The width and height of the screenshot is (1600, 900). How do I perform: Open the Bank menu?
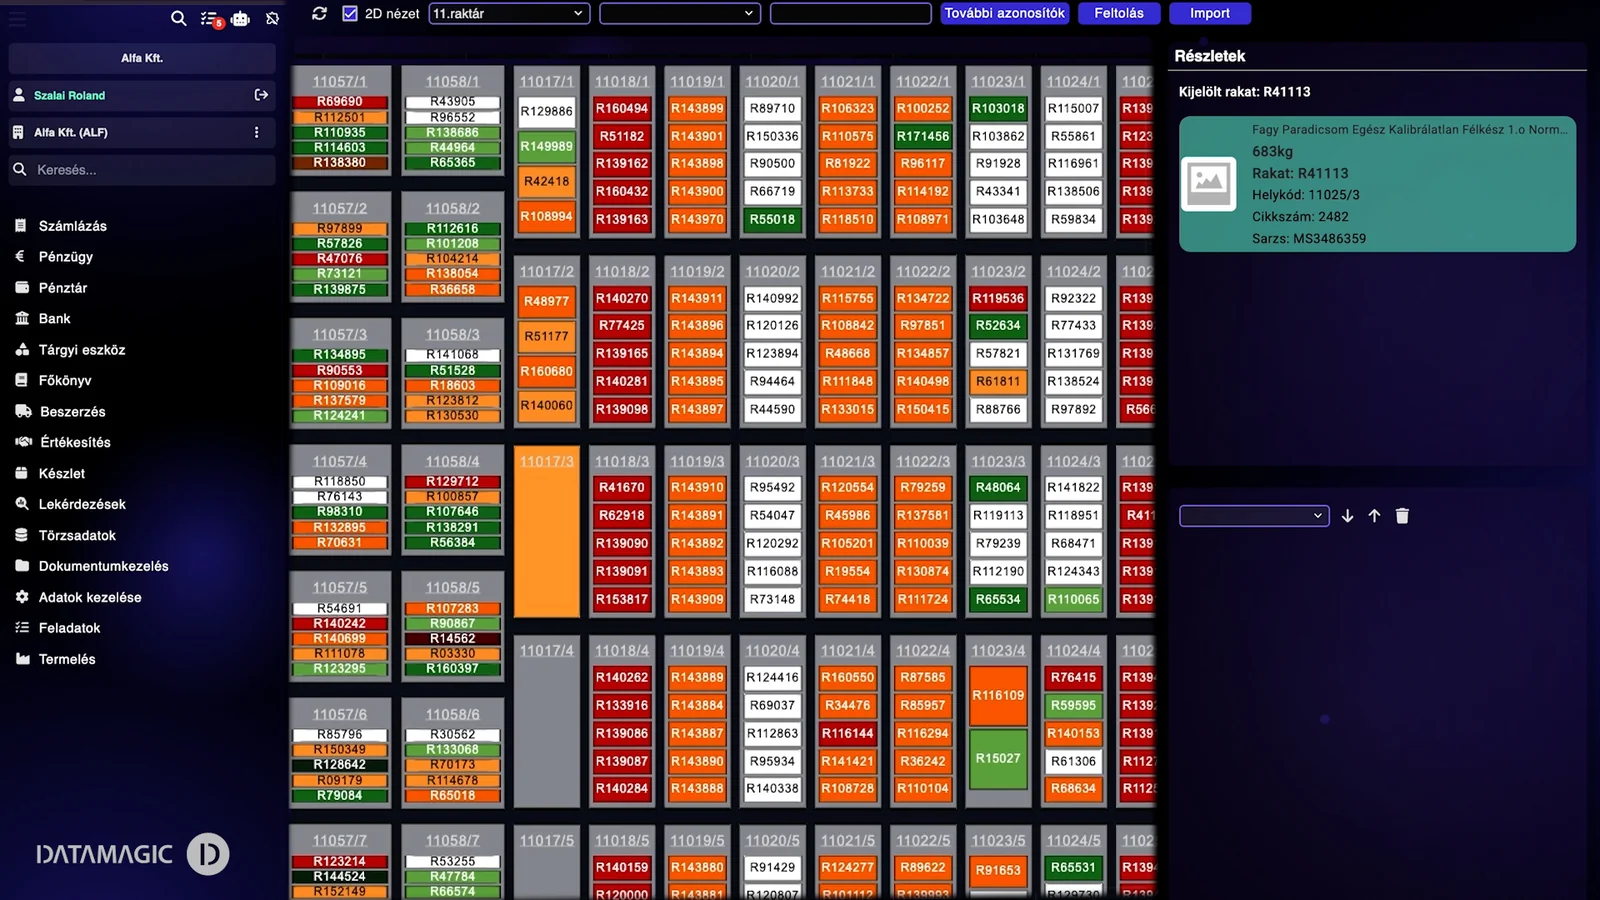(54, 319)
